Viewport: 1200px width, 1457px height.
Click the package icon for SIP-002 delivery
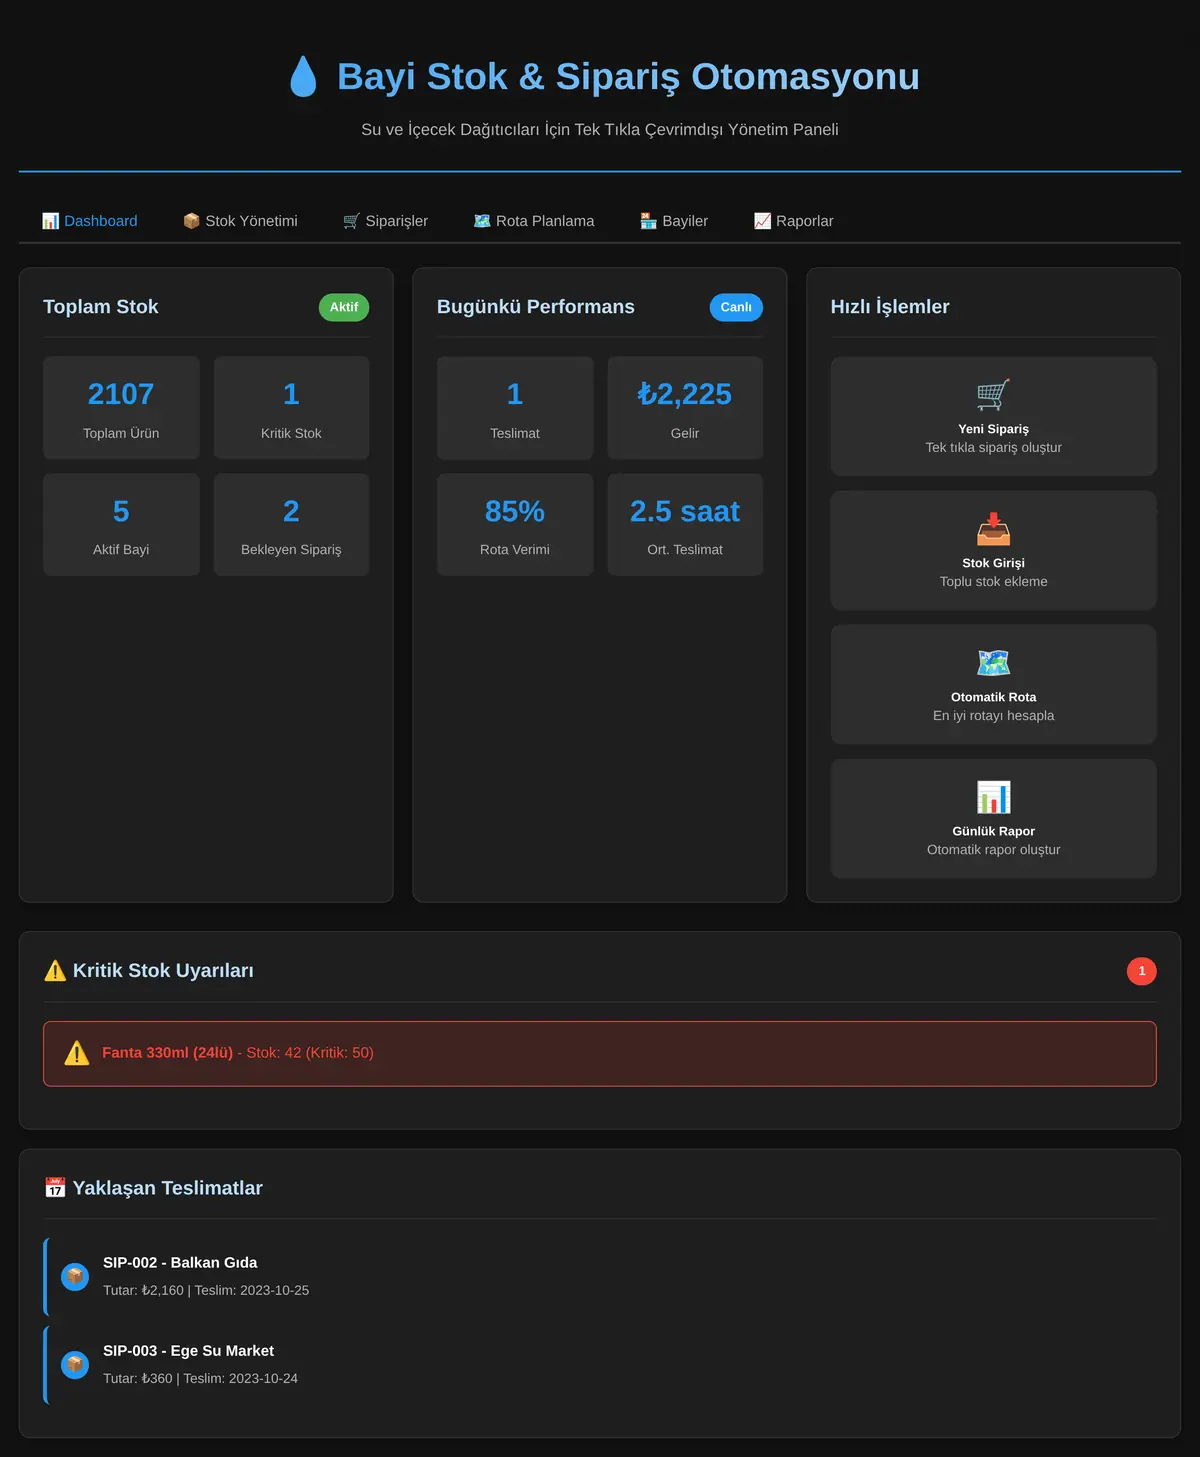point(75,1277)
